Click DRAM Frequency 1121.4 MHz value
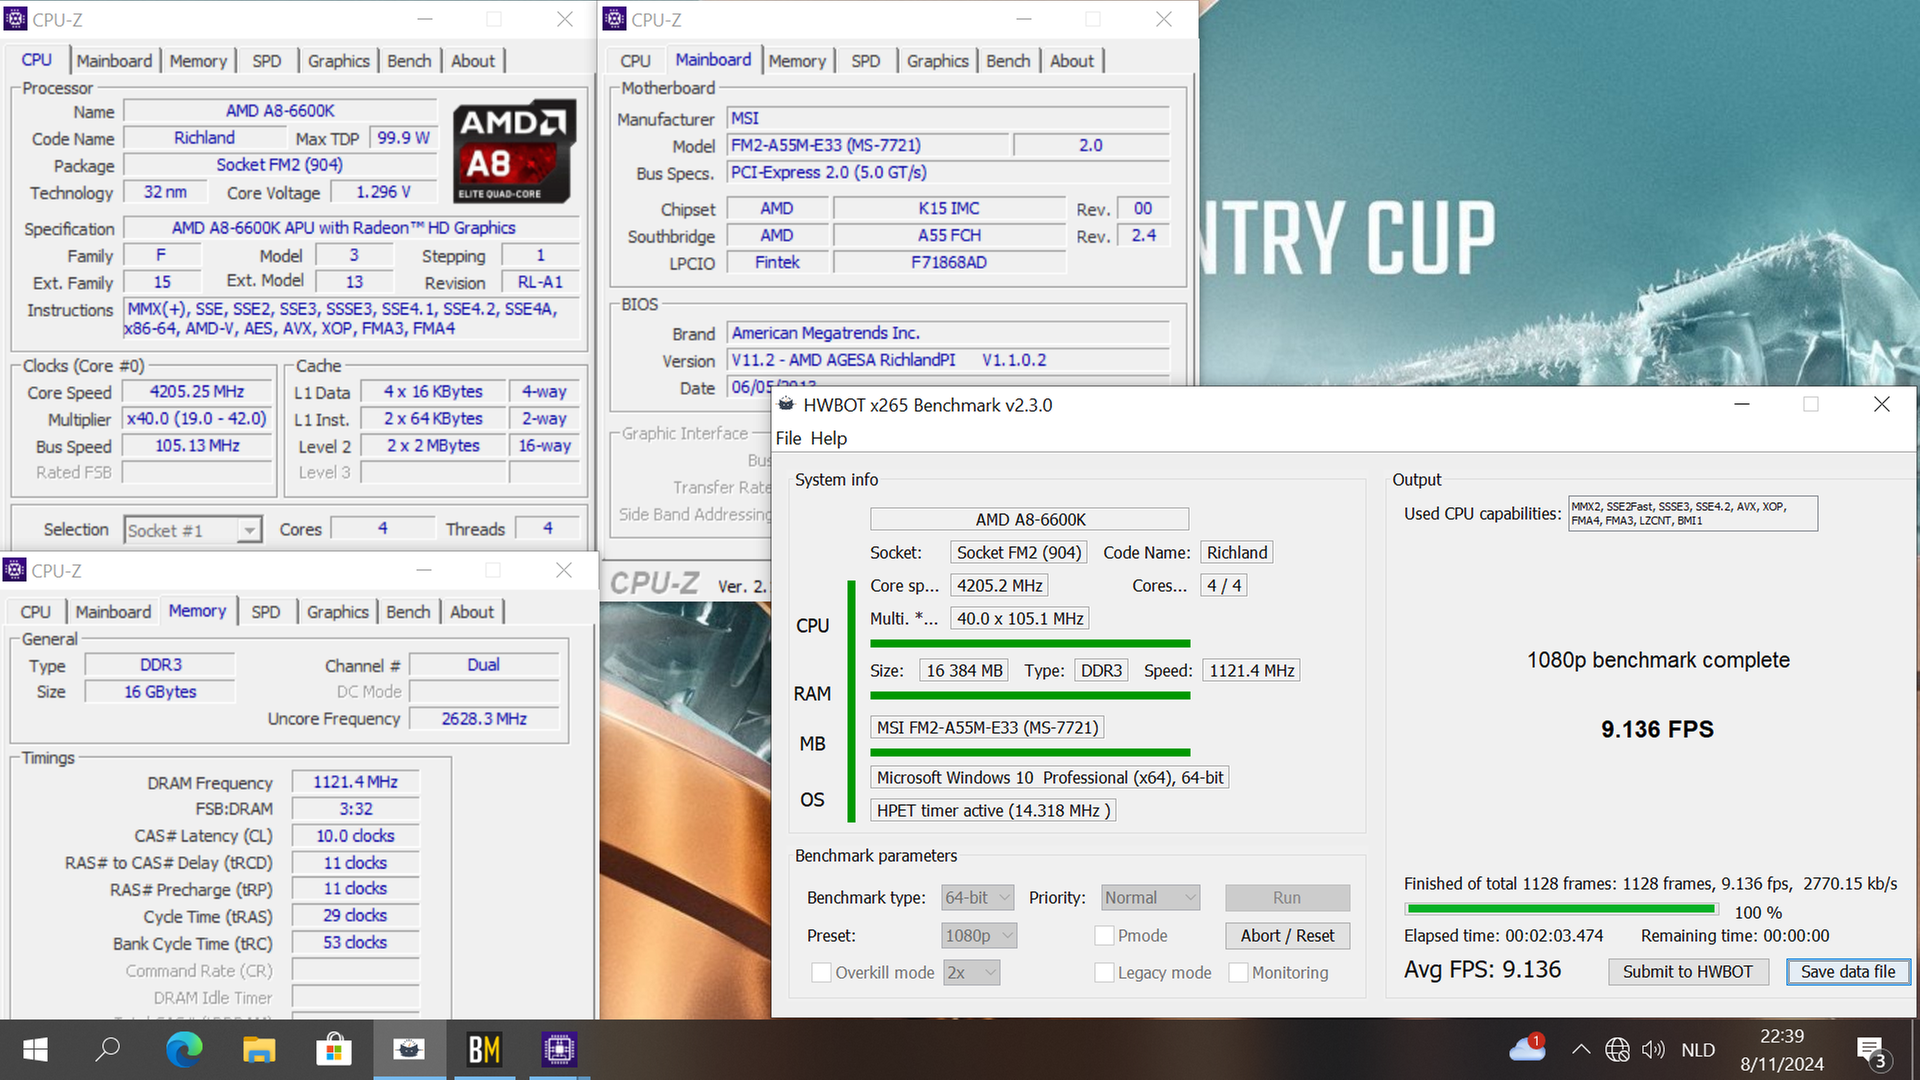 pos(355,782)
